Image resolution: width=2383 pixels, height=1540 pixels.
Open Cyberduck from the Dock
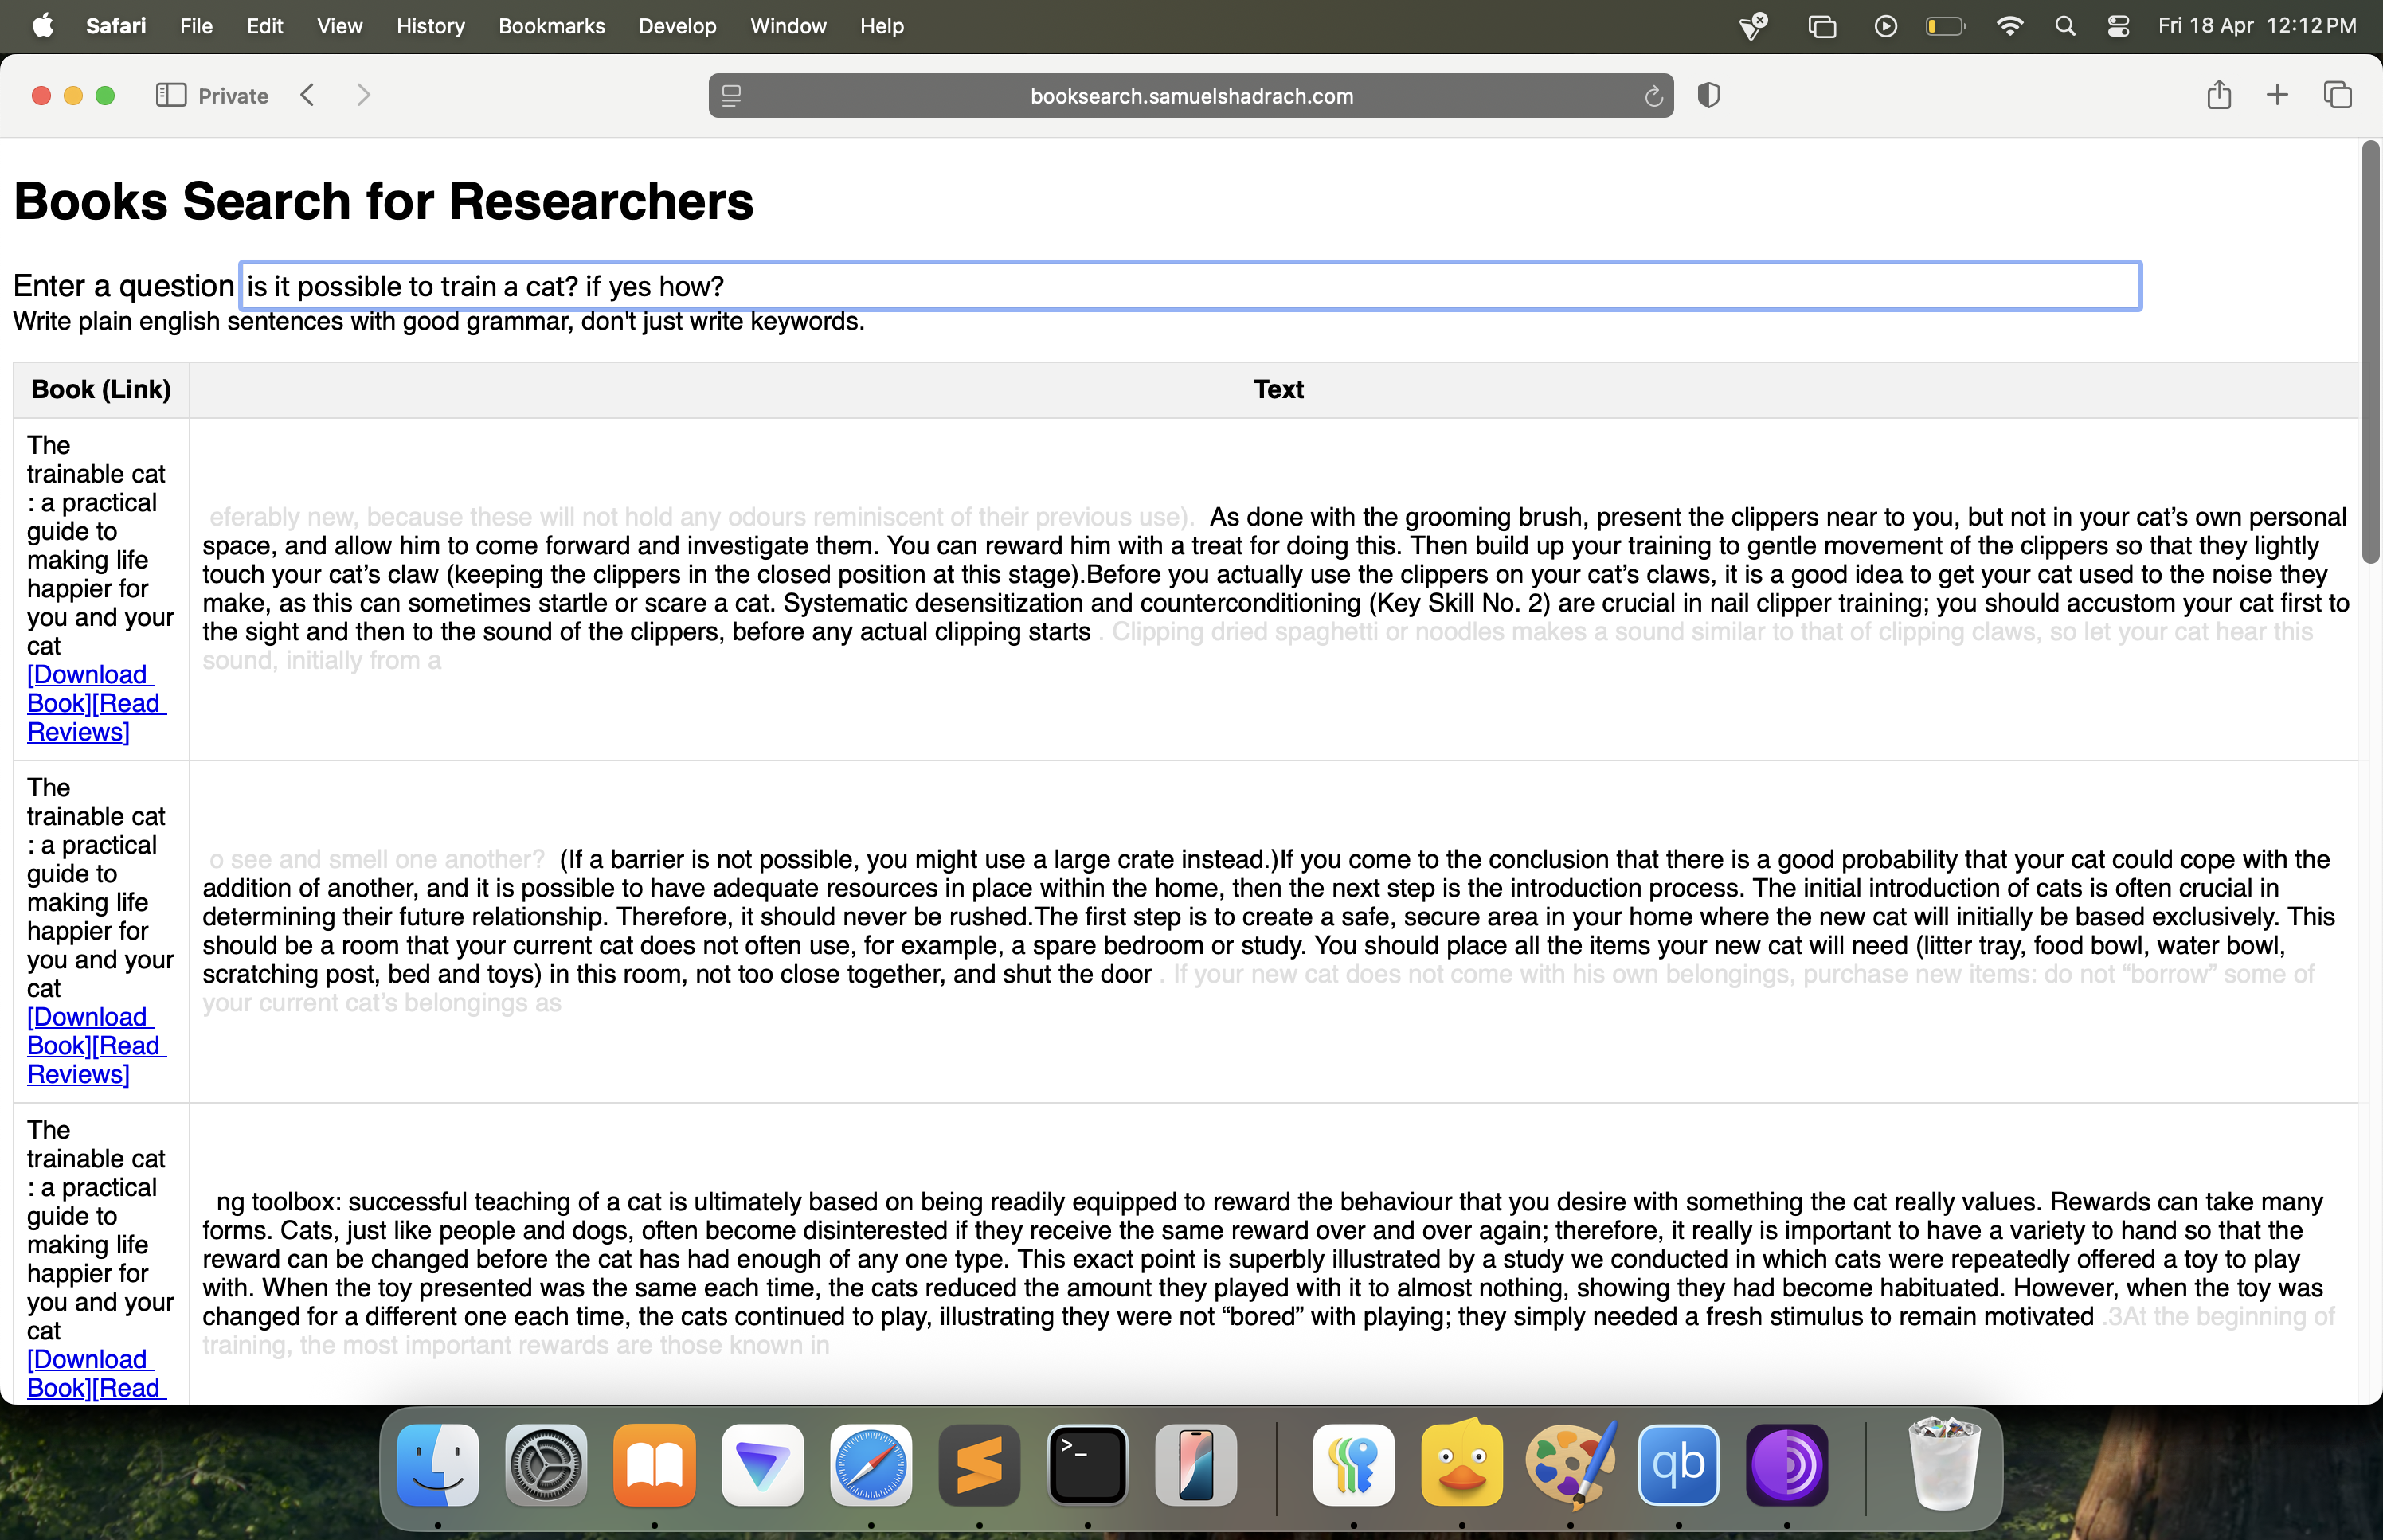point(1462,1464)
